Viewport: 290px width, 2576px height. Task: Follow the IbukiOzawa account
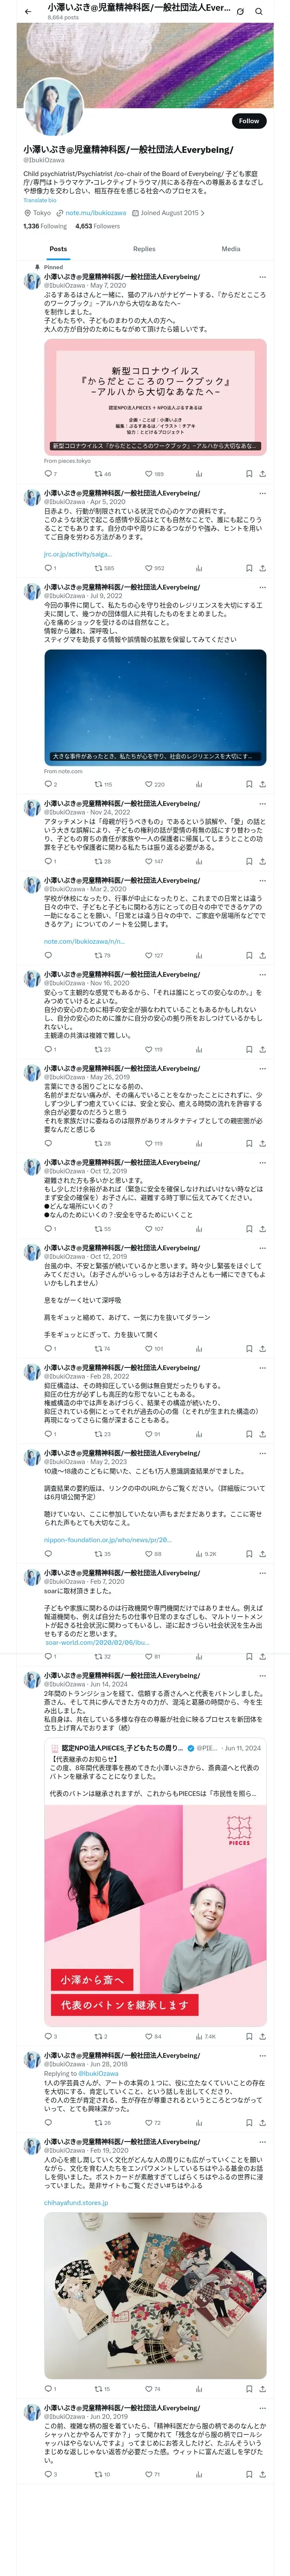tap(249, 120)
